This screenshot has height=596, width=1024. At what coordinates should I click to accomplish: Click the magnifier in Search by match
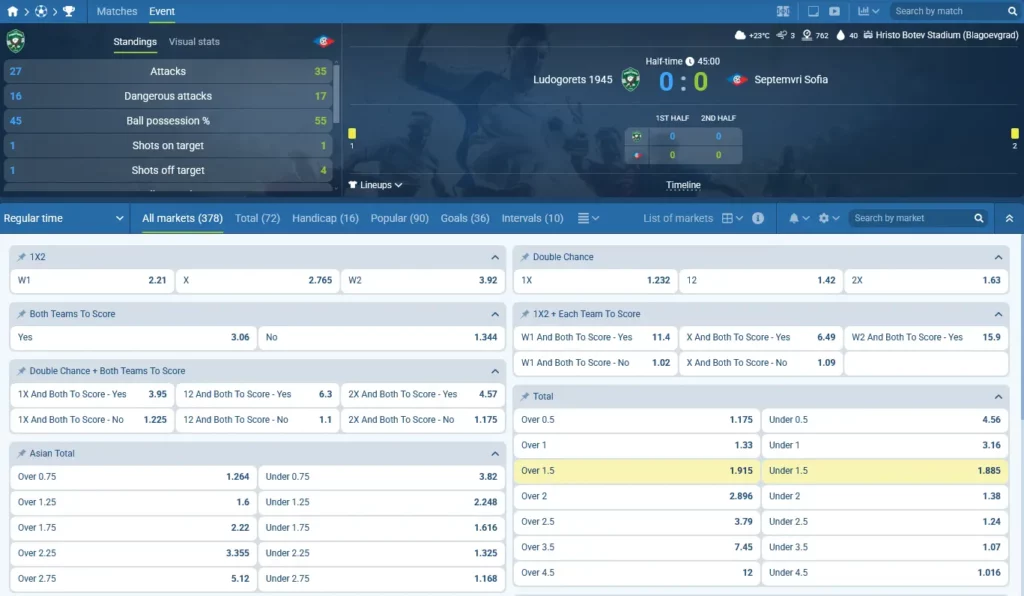(x=1012, y=11)
